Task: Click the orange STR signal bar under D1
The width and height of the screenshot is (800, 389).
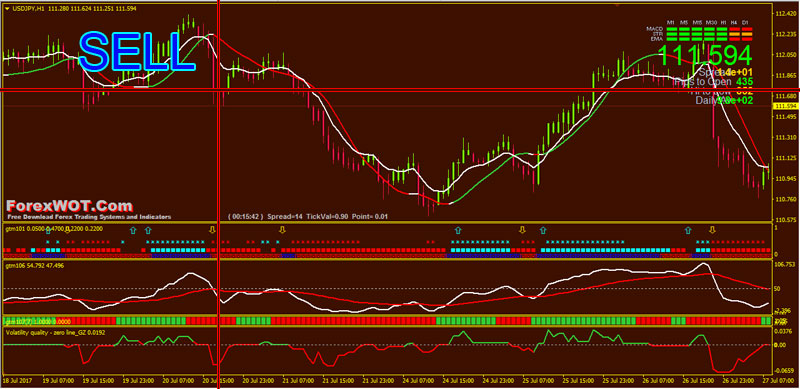Action: 747,34
